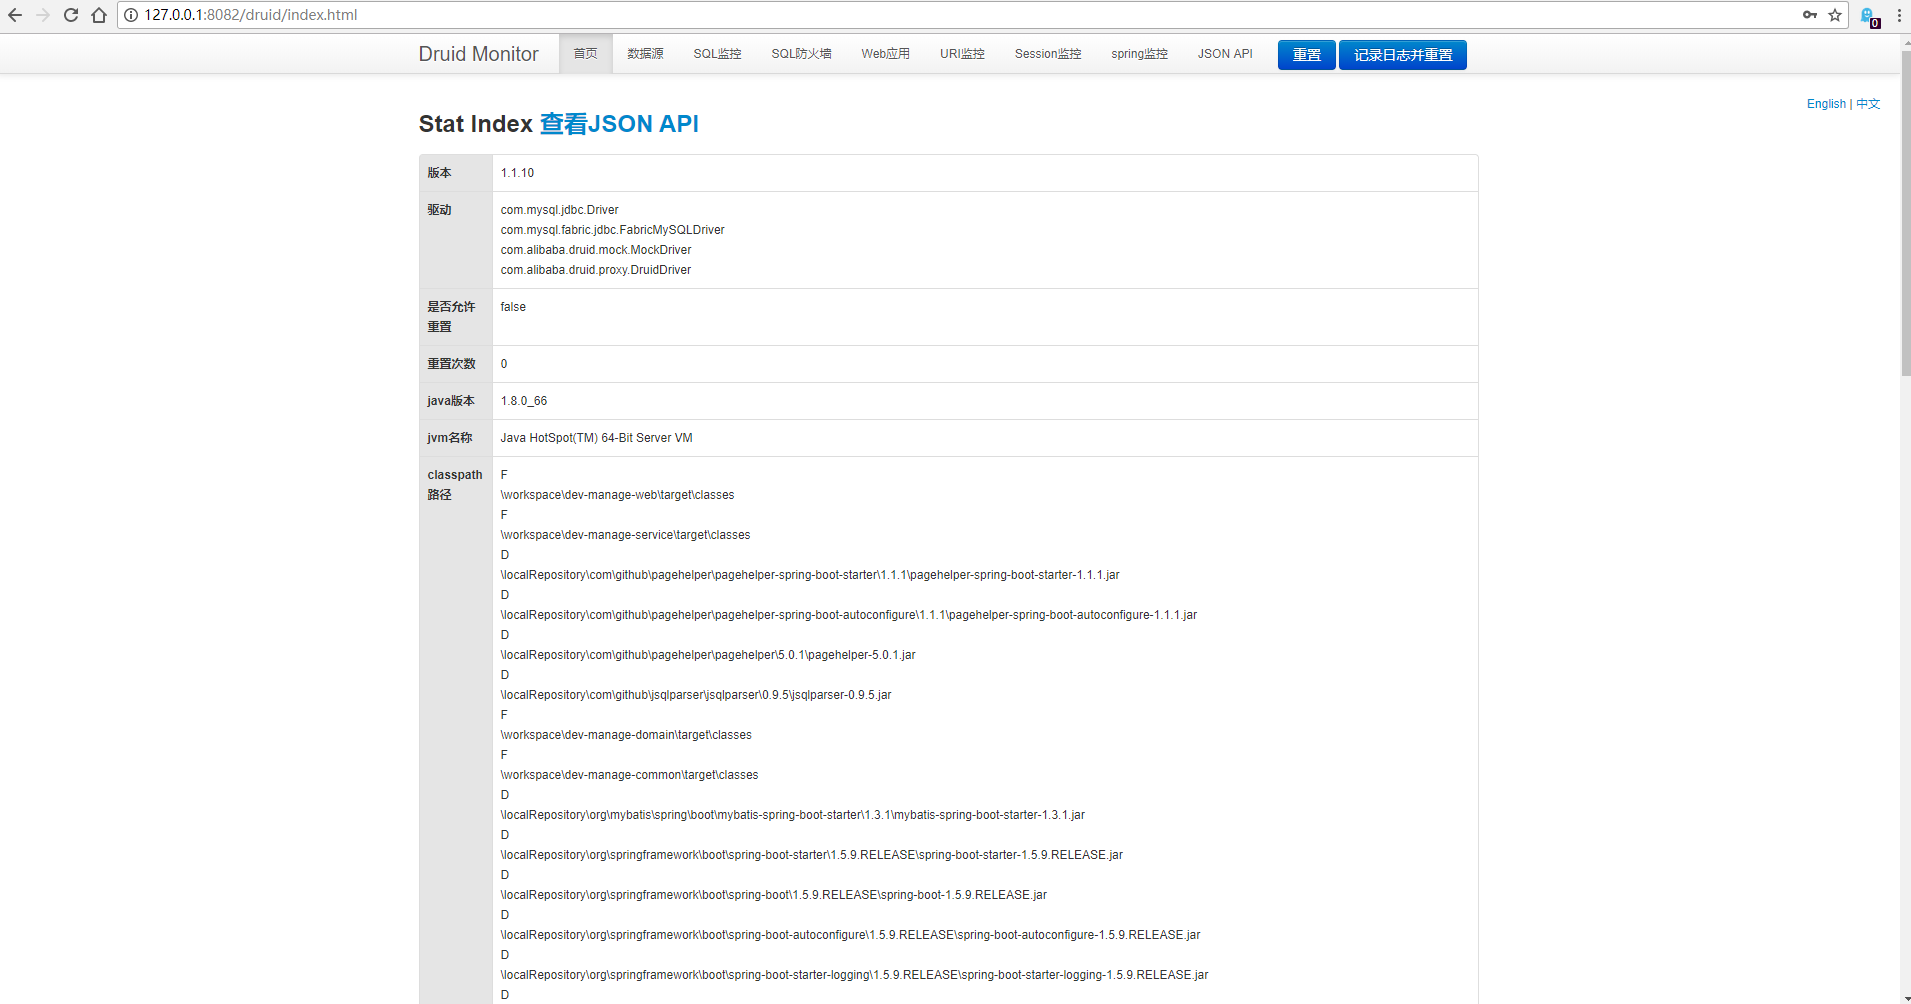
Task: Click the 重置次数 row label
Action: (x=452, y=364)
